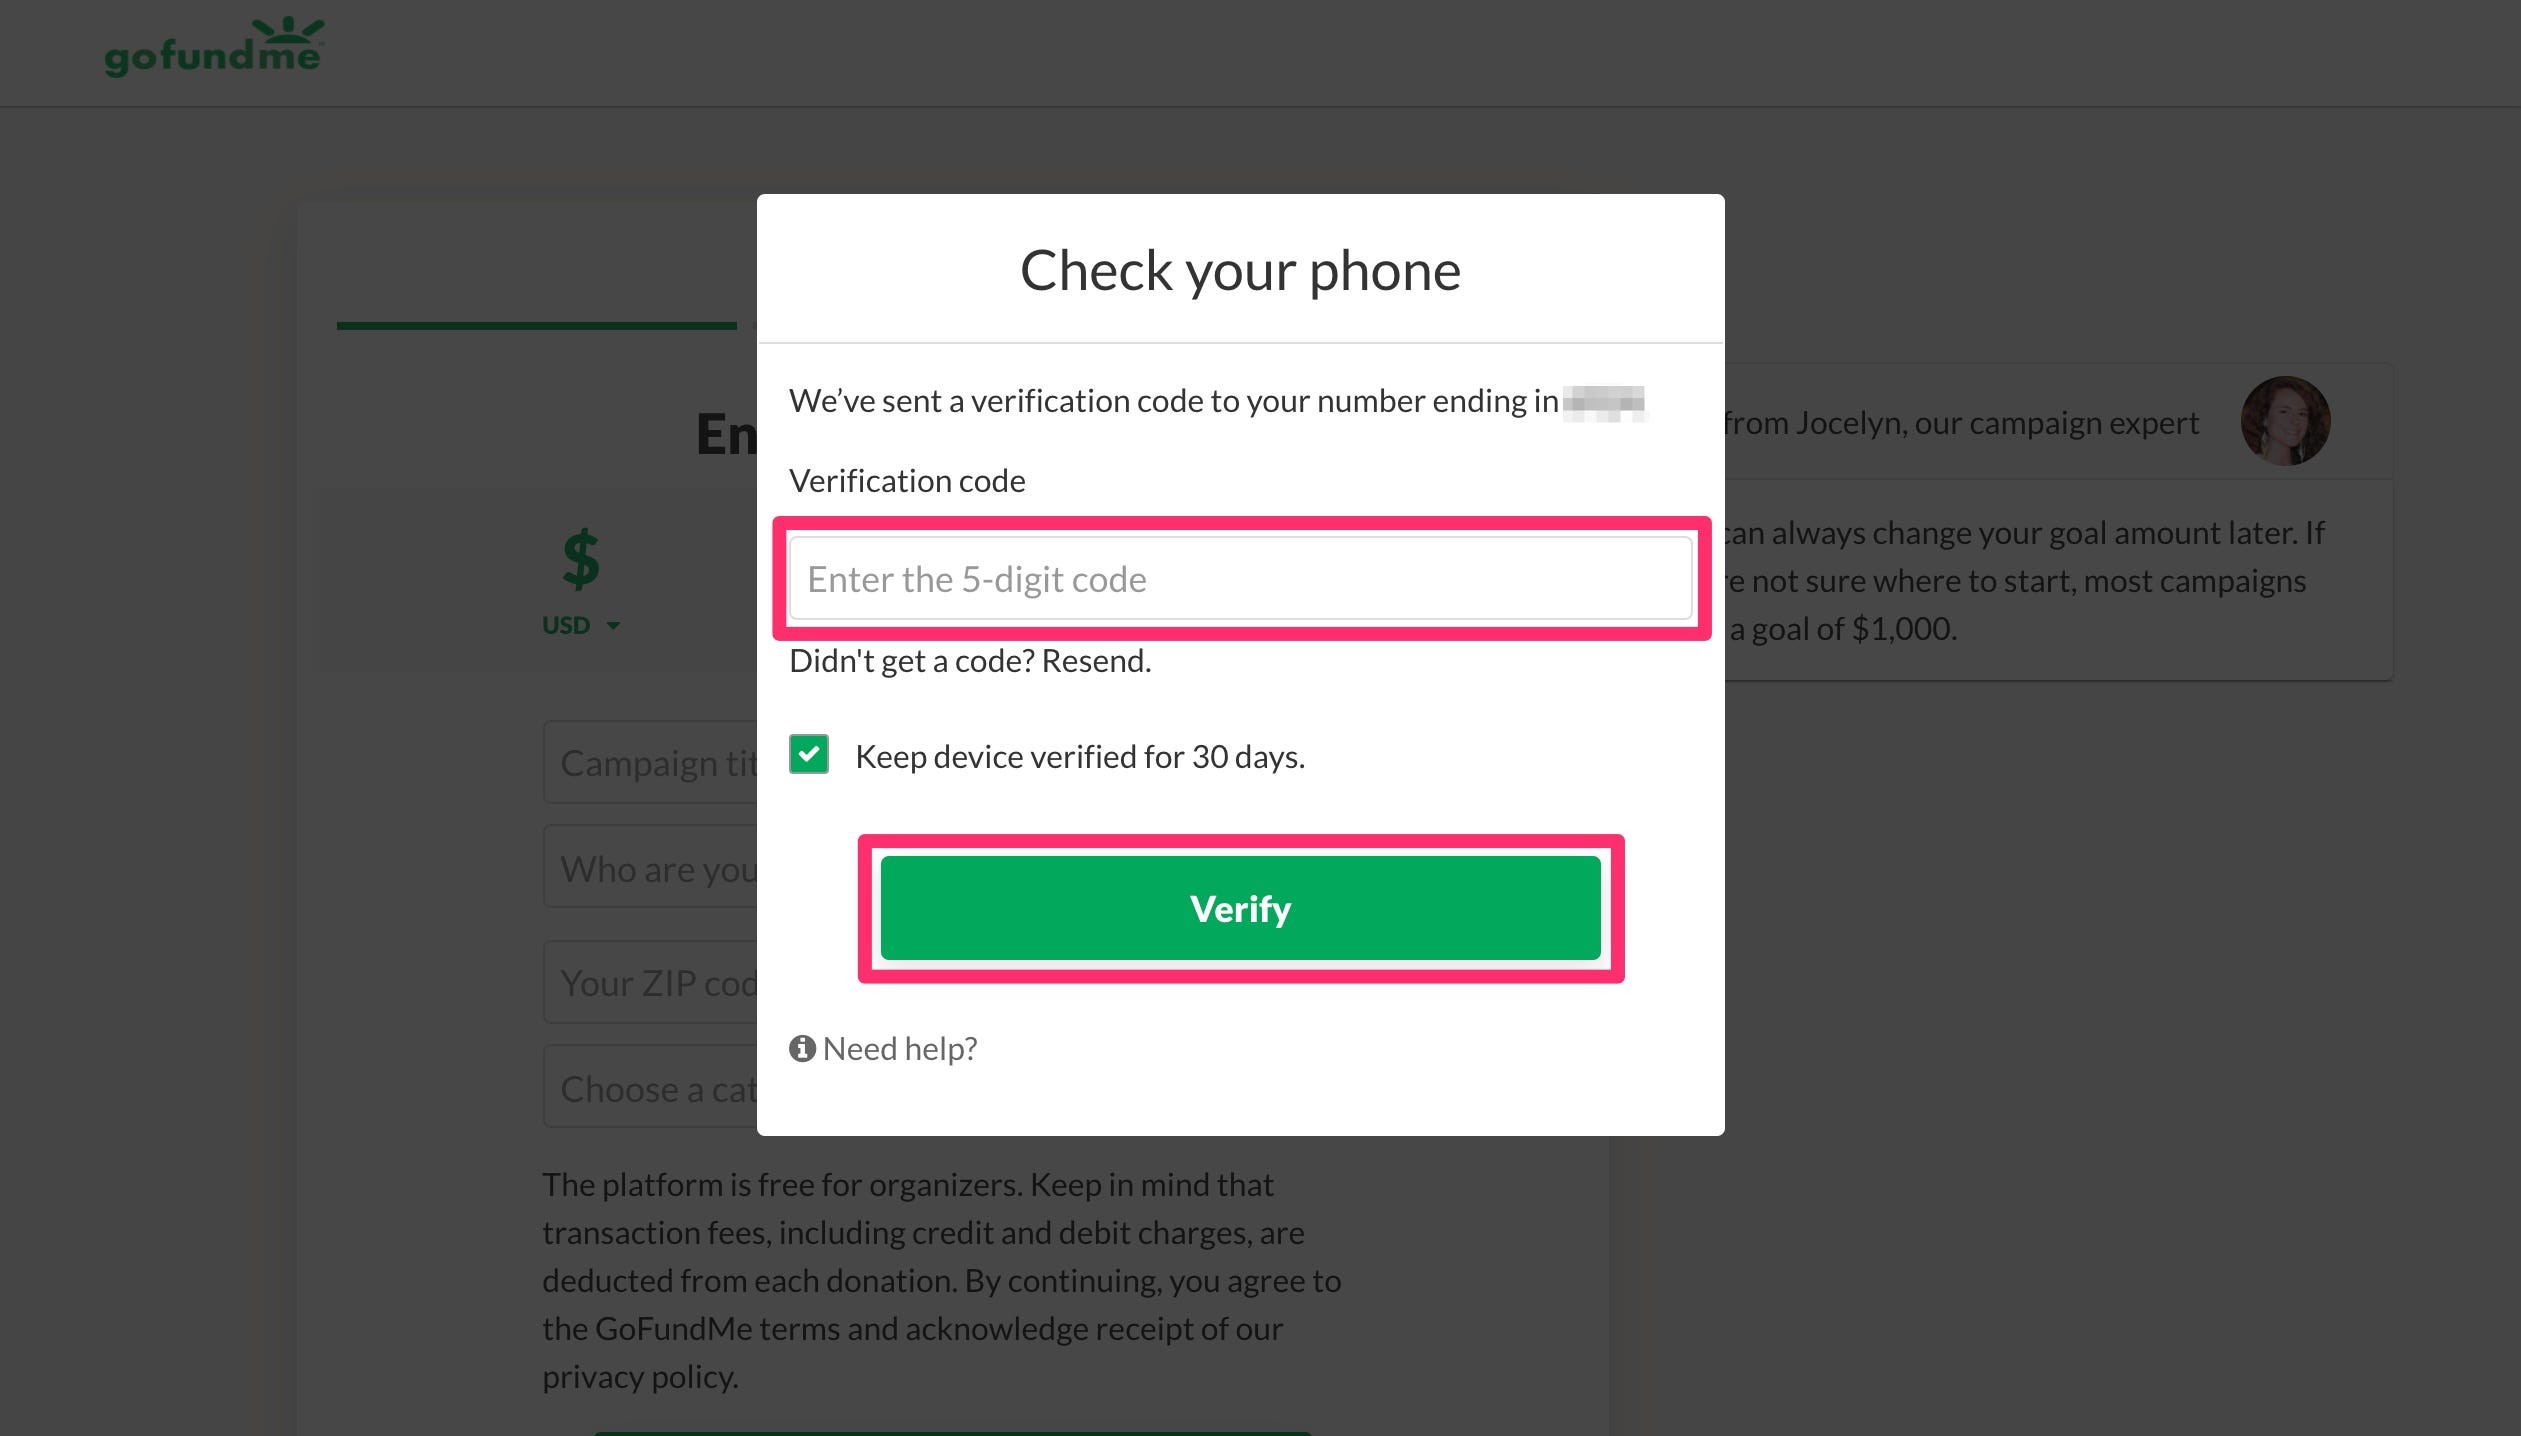Viewport: 2521px width, 1436px height.
Task: Click the info icon beside Need help
Action: [x=802, y=1048]
